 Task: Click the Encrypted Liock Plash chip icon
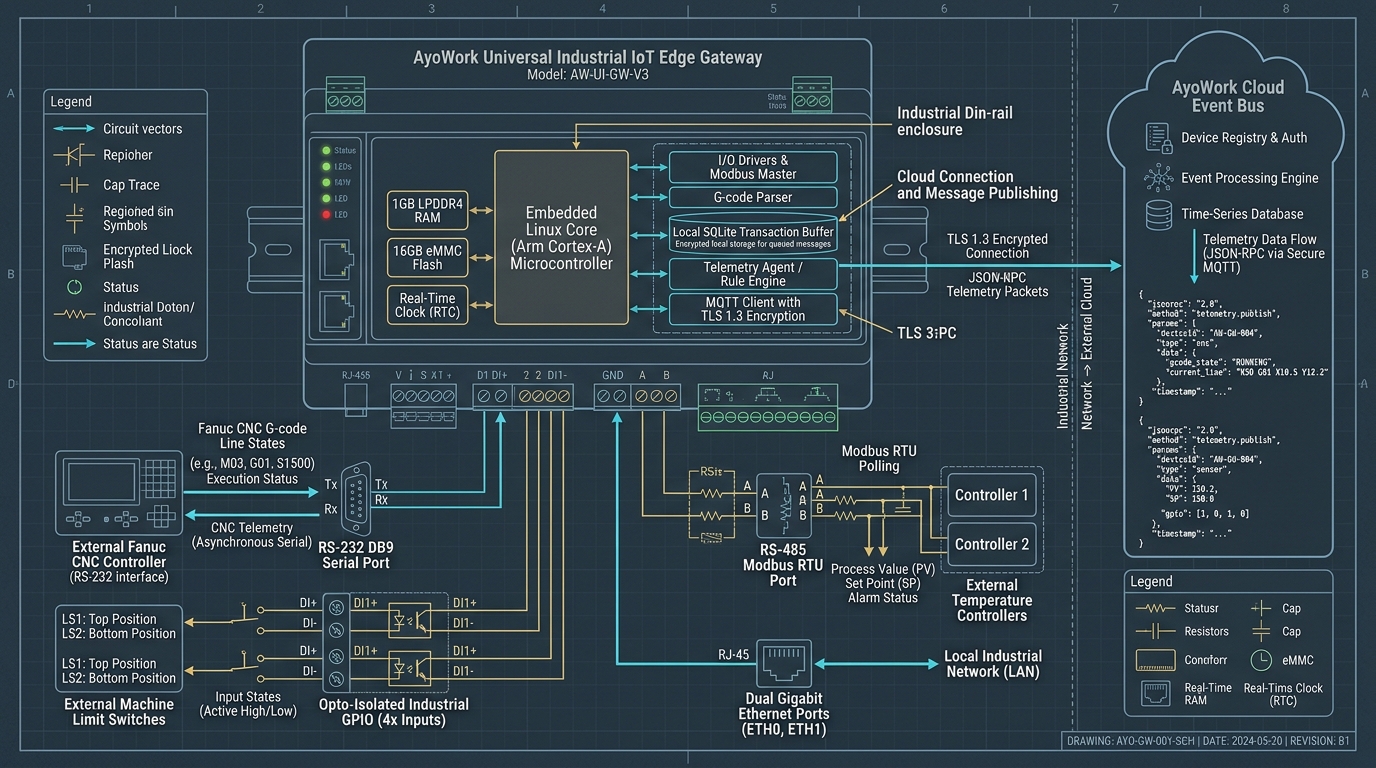[x=75, y=256]
